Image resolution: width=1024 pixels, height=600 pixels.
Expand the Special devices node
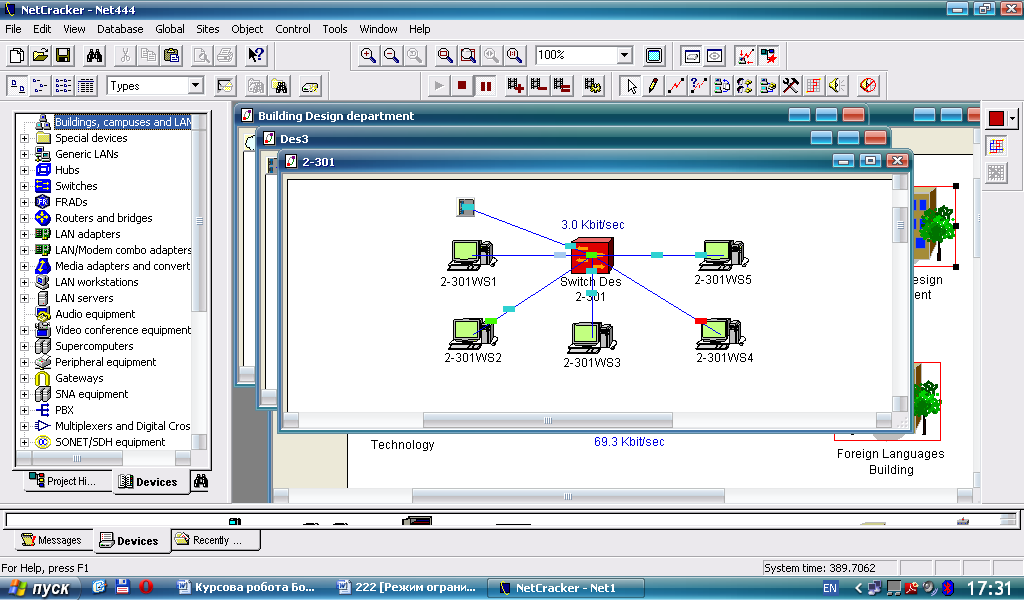pyautogui.click(x=24, y=138)
